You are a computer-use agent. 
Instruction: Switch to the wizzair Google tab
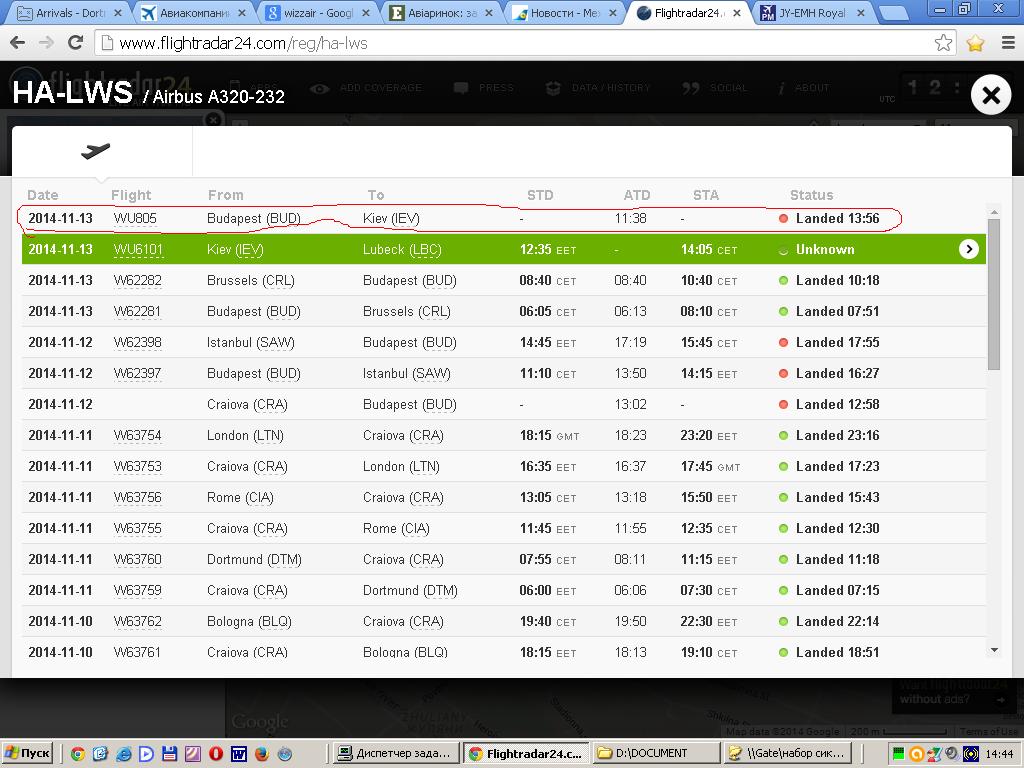(314, 13)
